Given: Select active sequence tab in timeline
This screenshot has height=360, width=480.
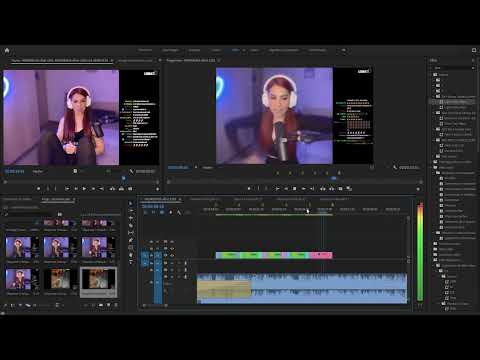Looking at the screenshot, I should tap(160, 199).
